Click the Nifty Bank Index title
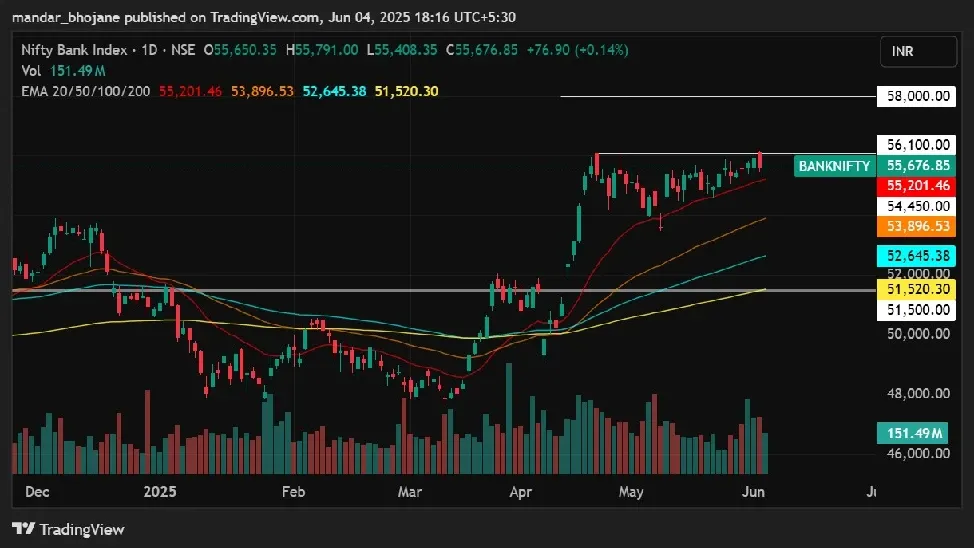The width and height of the screenshot is (974, 548). (x=74, y=50)
